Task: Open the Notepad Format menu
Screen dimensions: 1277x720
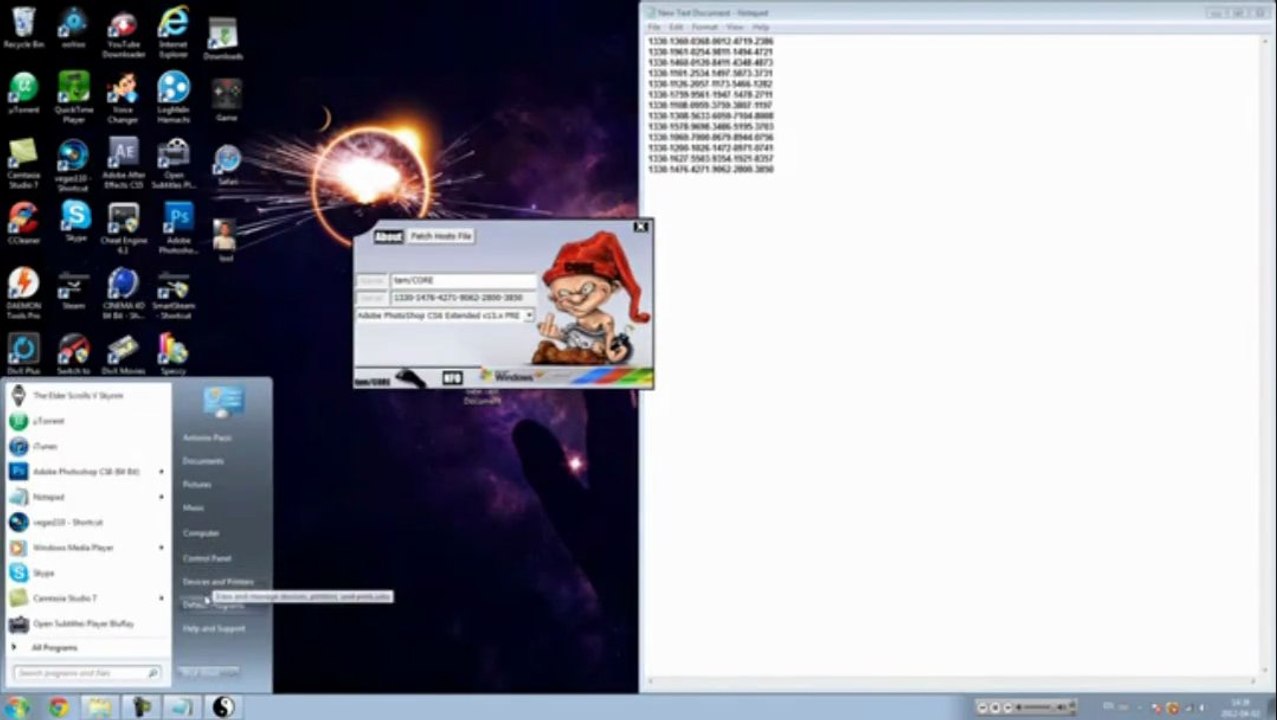Action: point(705,27)
